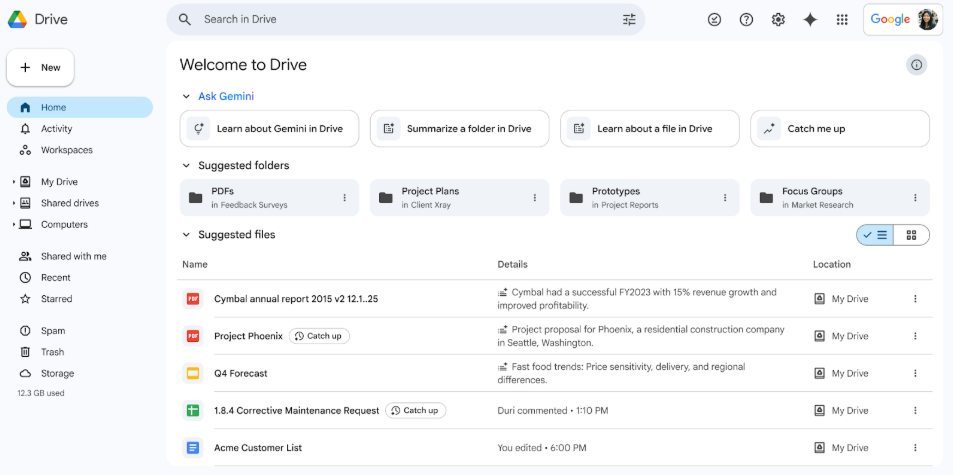Open Google apps grid launcher
The image size is (953, 475).
(x=842, y=19)
